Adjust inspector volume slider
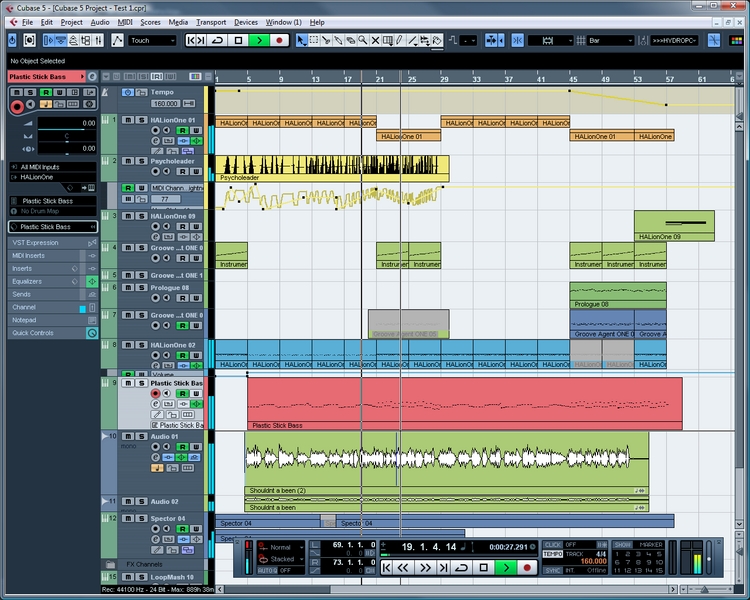This screenshot has height=600, width=750. pyautogui.click(x=66, y=128)
